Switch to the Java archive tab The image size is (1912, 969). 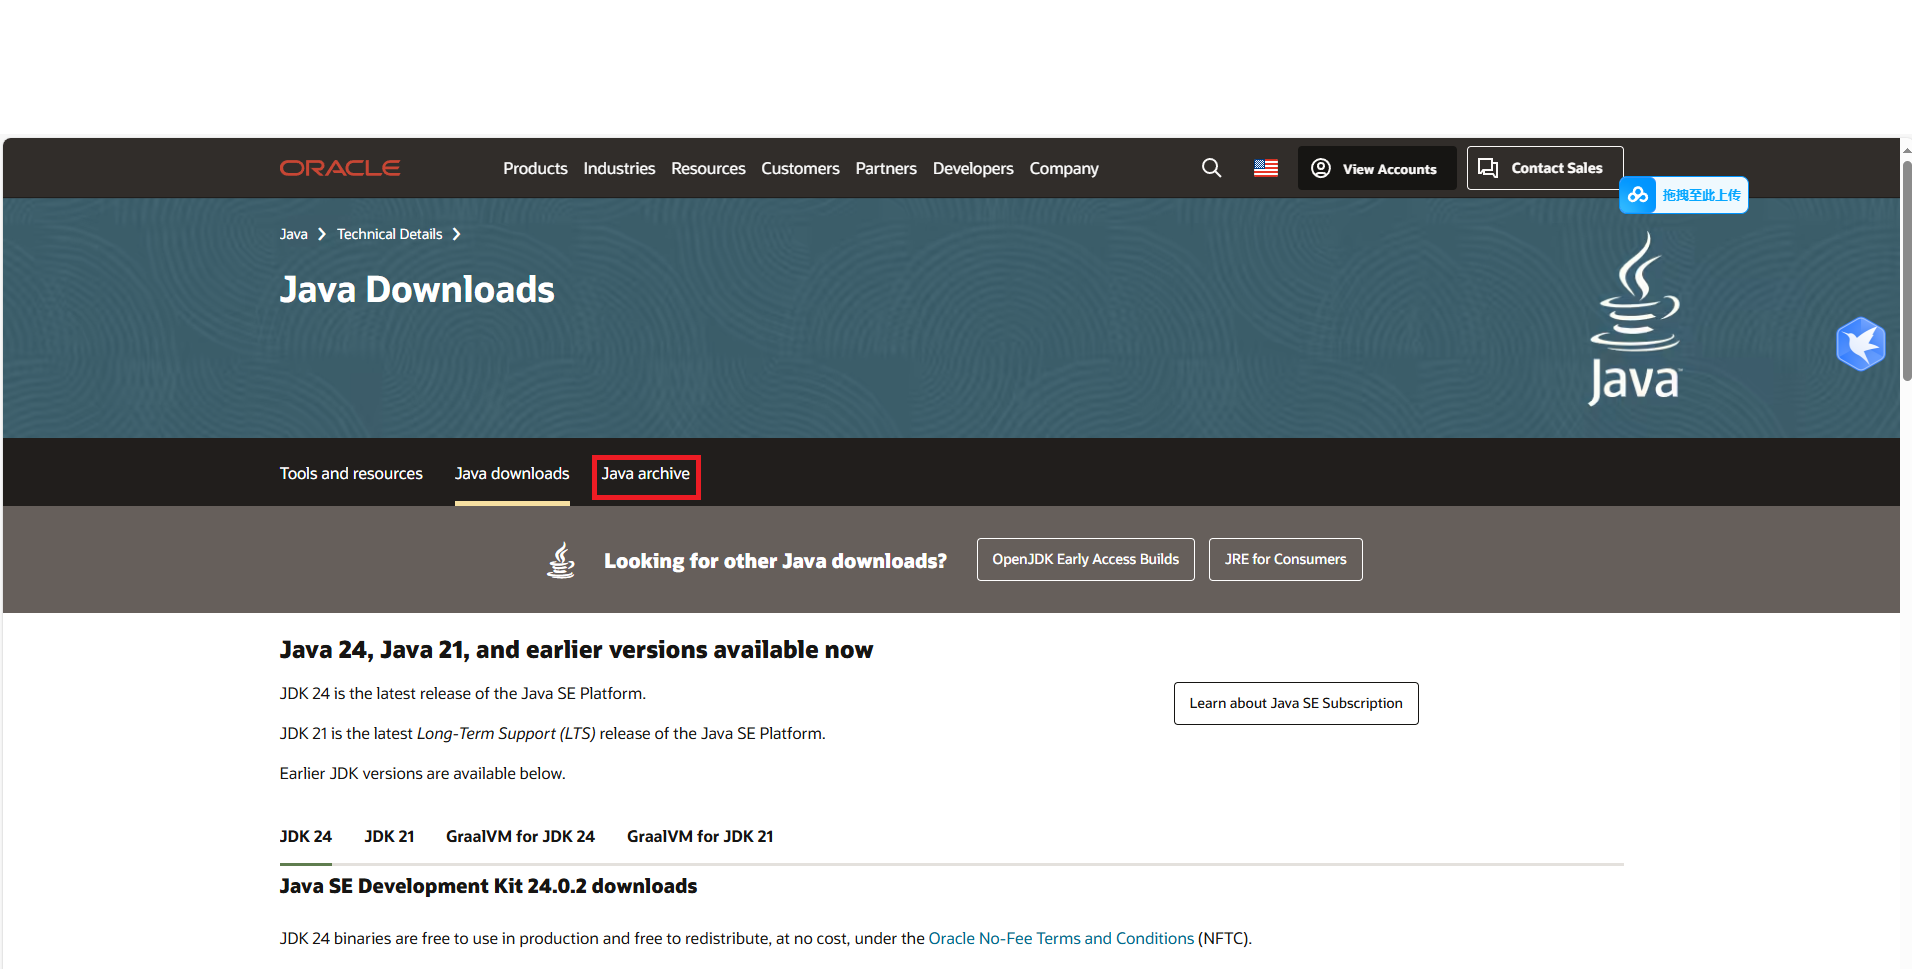coord(646,473)
